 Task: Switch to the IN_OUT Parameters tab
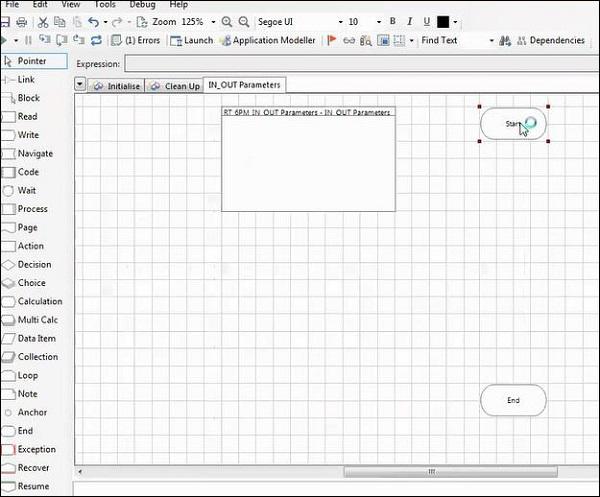point(244,85)
